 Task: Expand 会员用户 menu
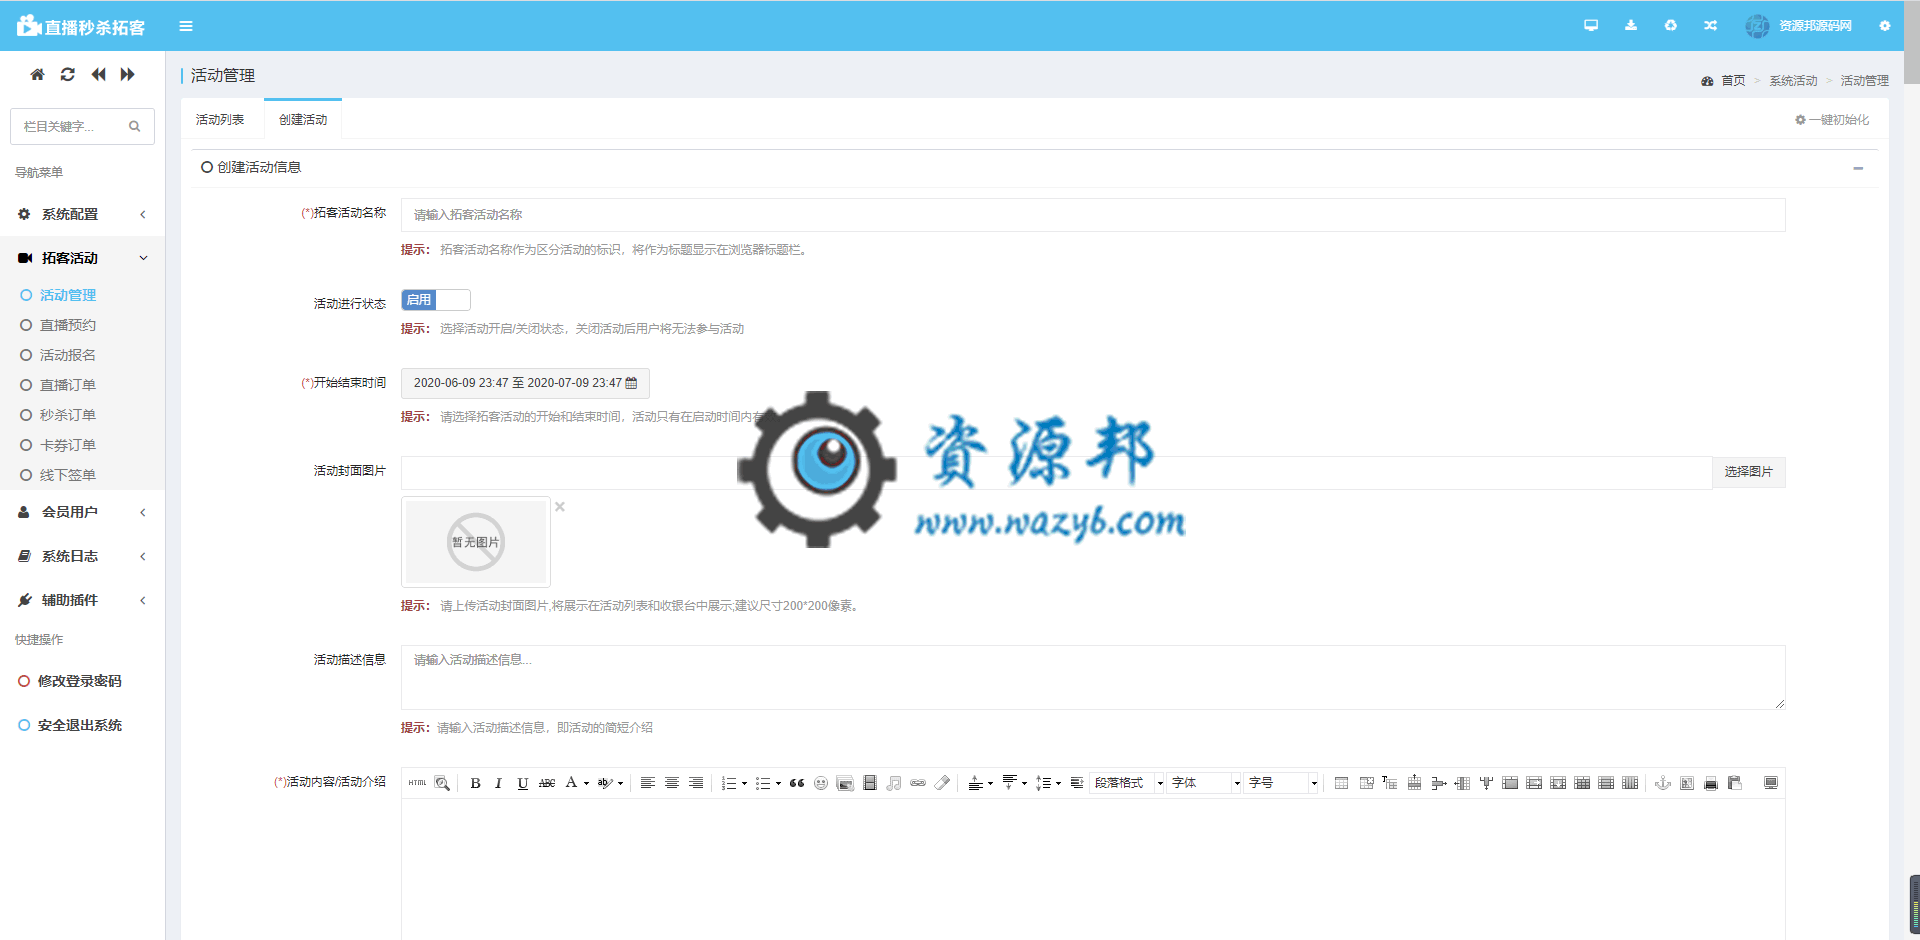pos(82,512)
